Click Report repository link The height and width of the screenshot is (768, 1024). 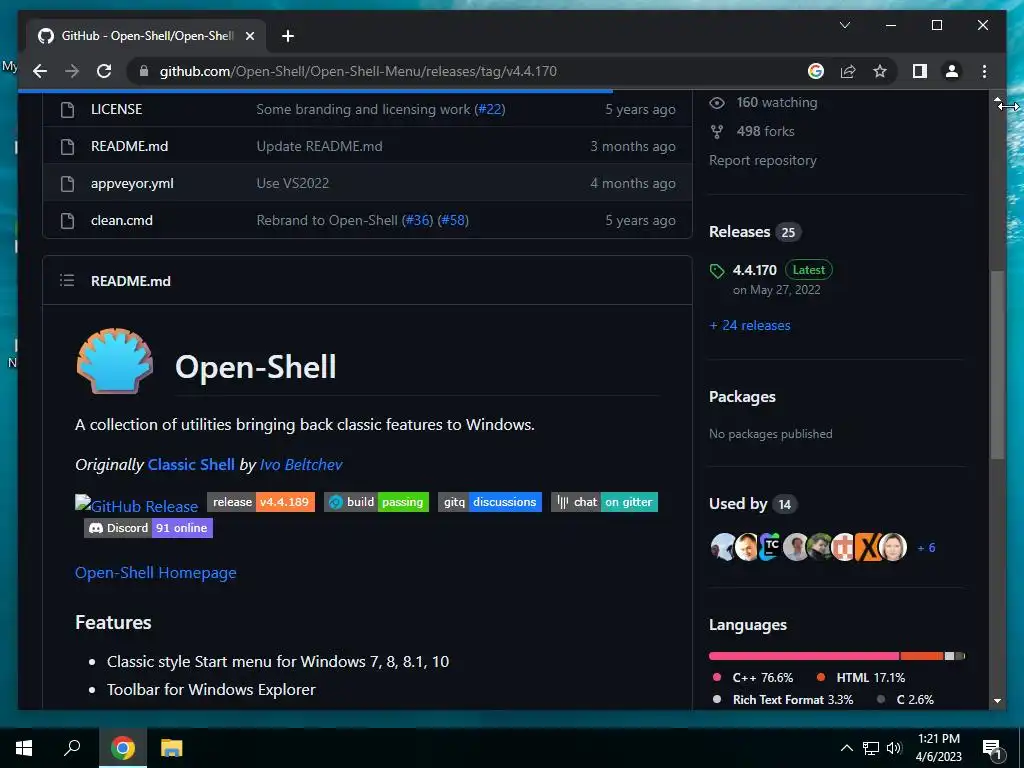click(x=763, y=161)
